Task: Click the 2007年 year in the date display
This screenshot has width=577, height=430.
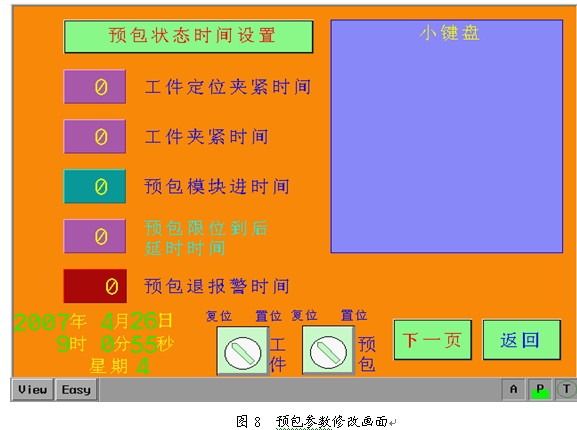Action: tap(50, 321)
